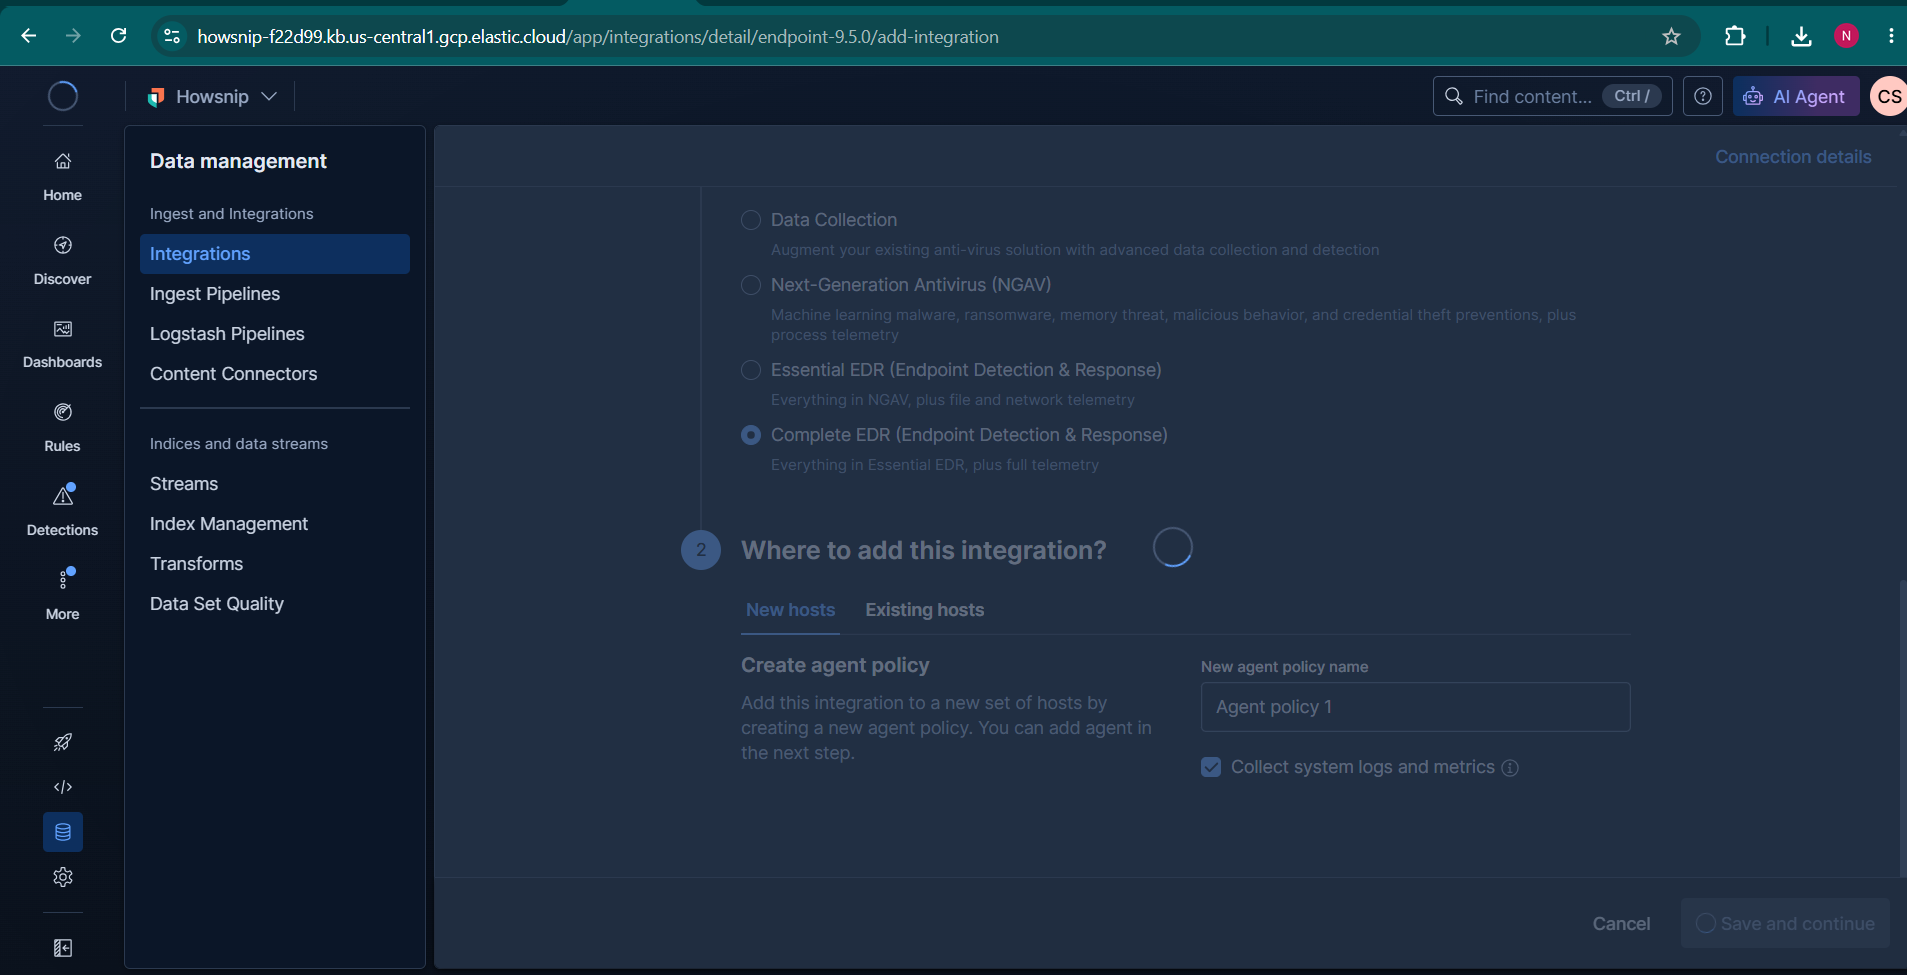Open the More menu in the sidebar

[62, 595]
